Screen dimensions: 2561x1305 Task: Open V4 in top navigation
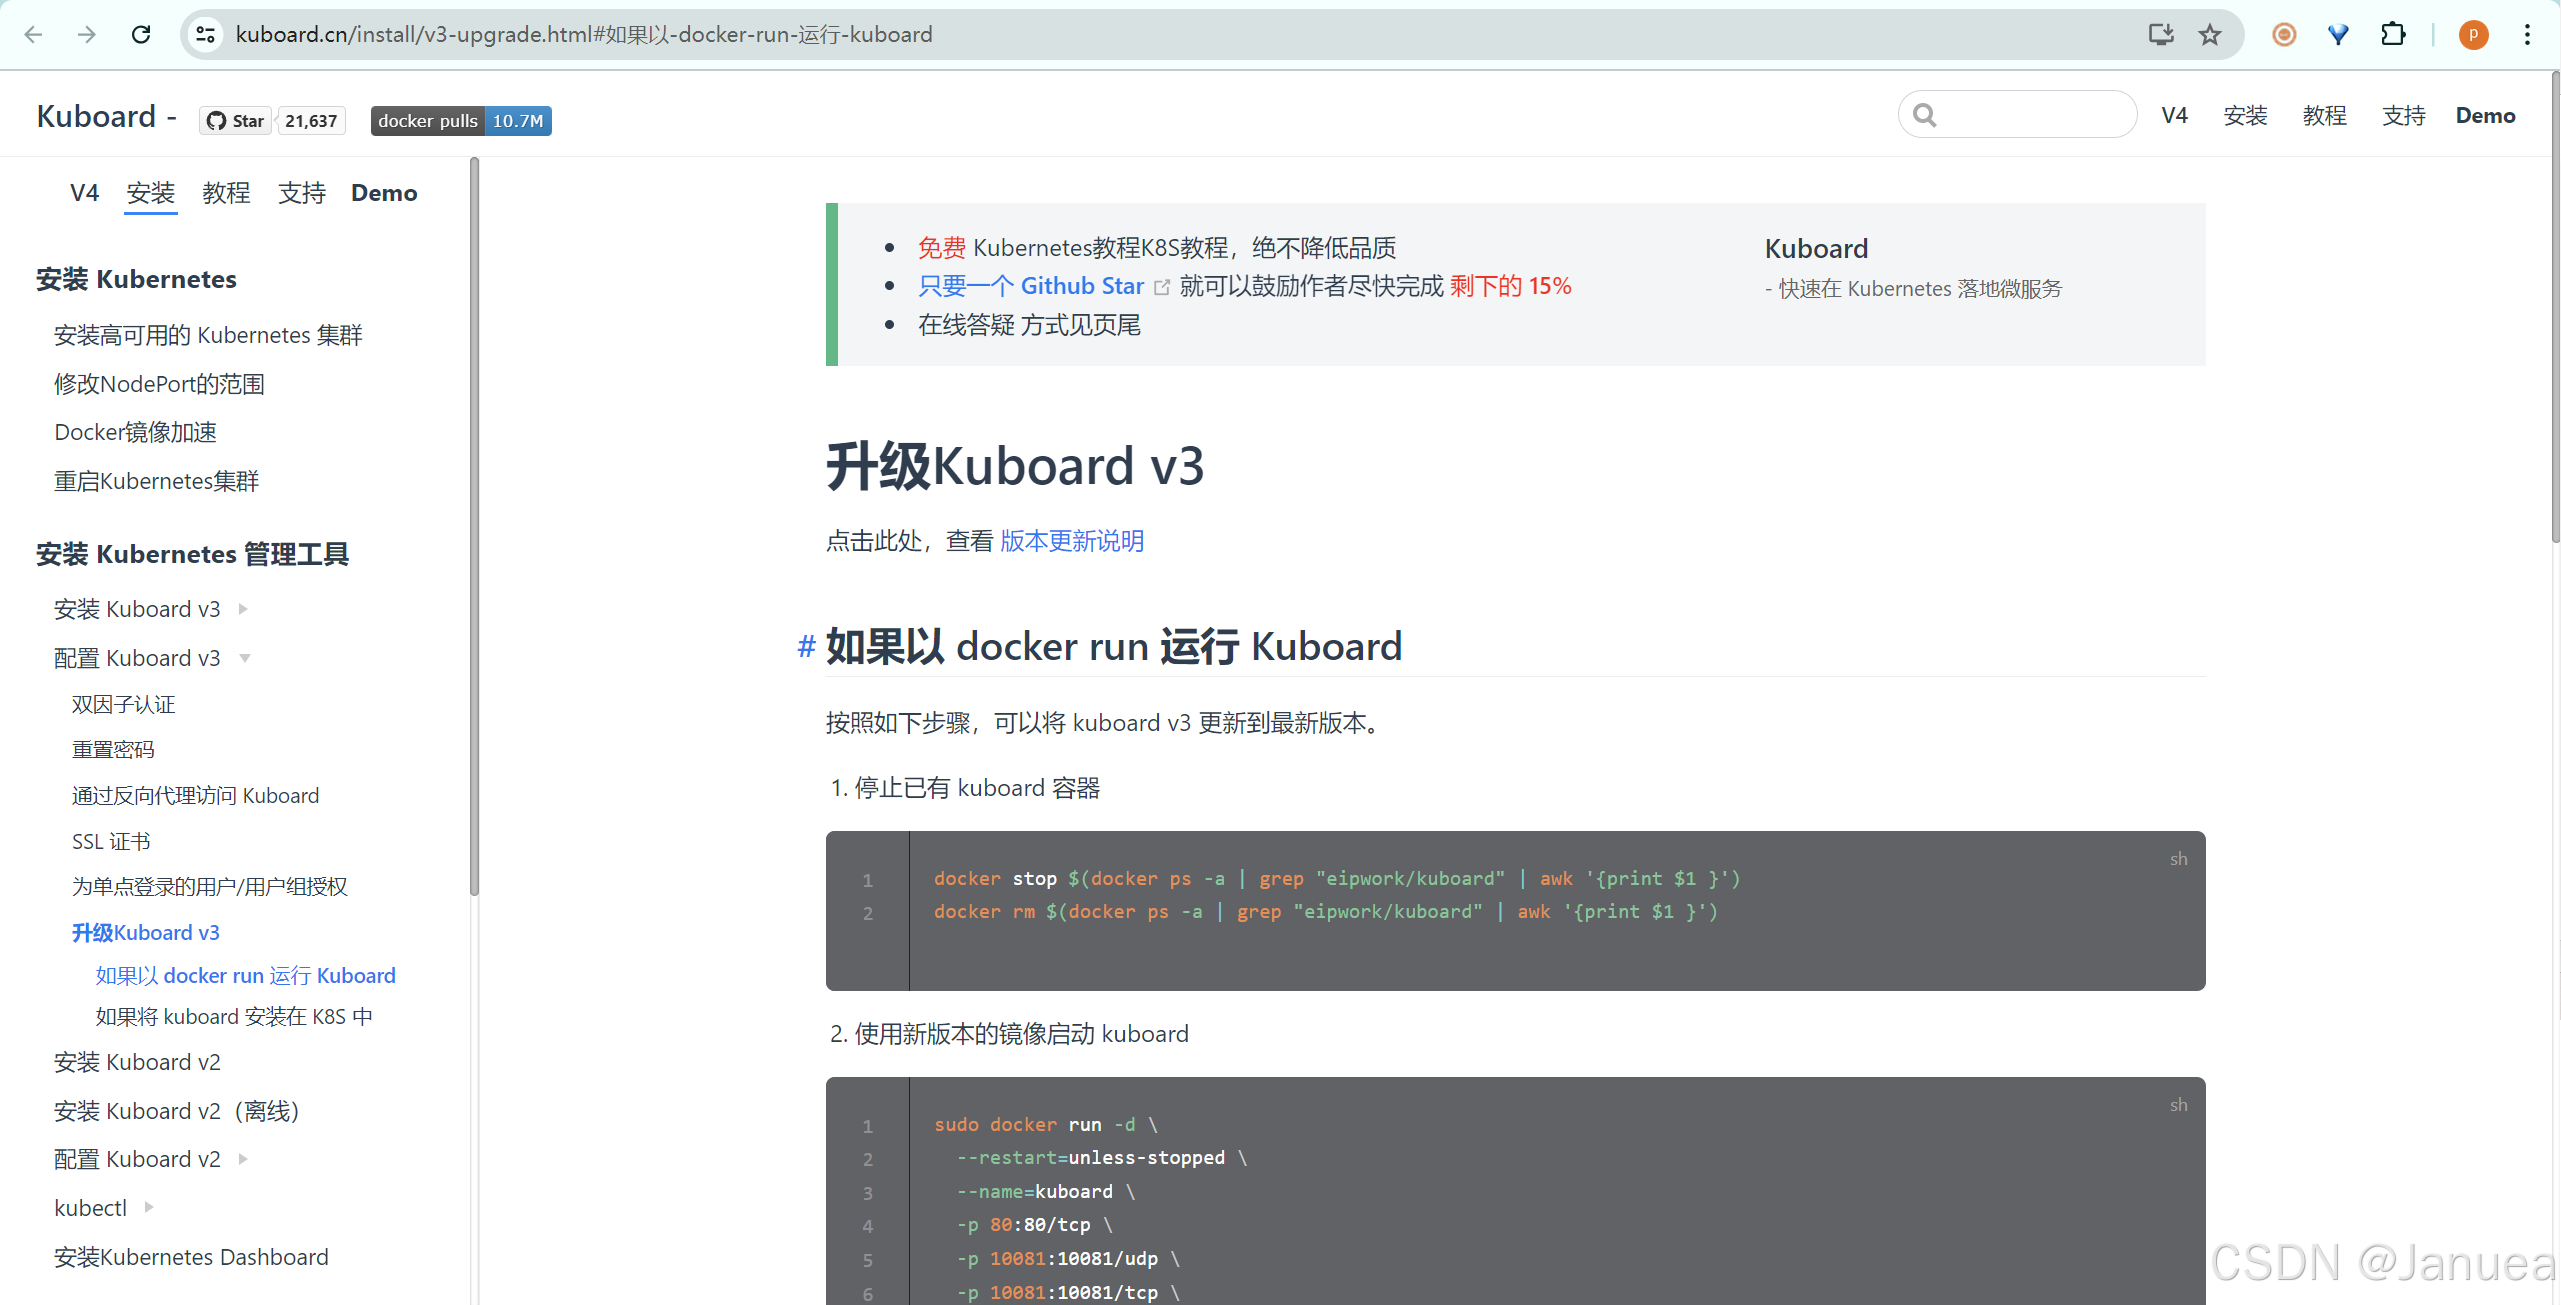(2175, 115)
